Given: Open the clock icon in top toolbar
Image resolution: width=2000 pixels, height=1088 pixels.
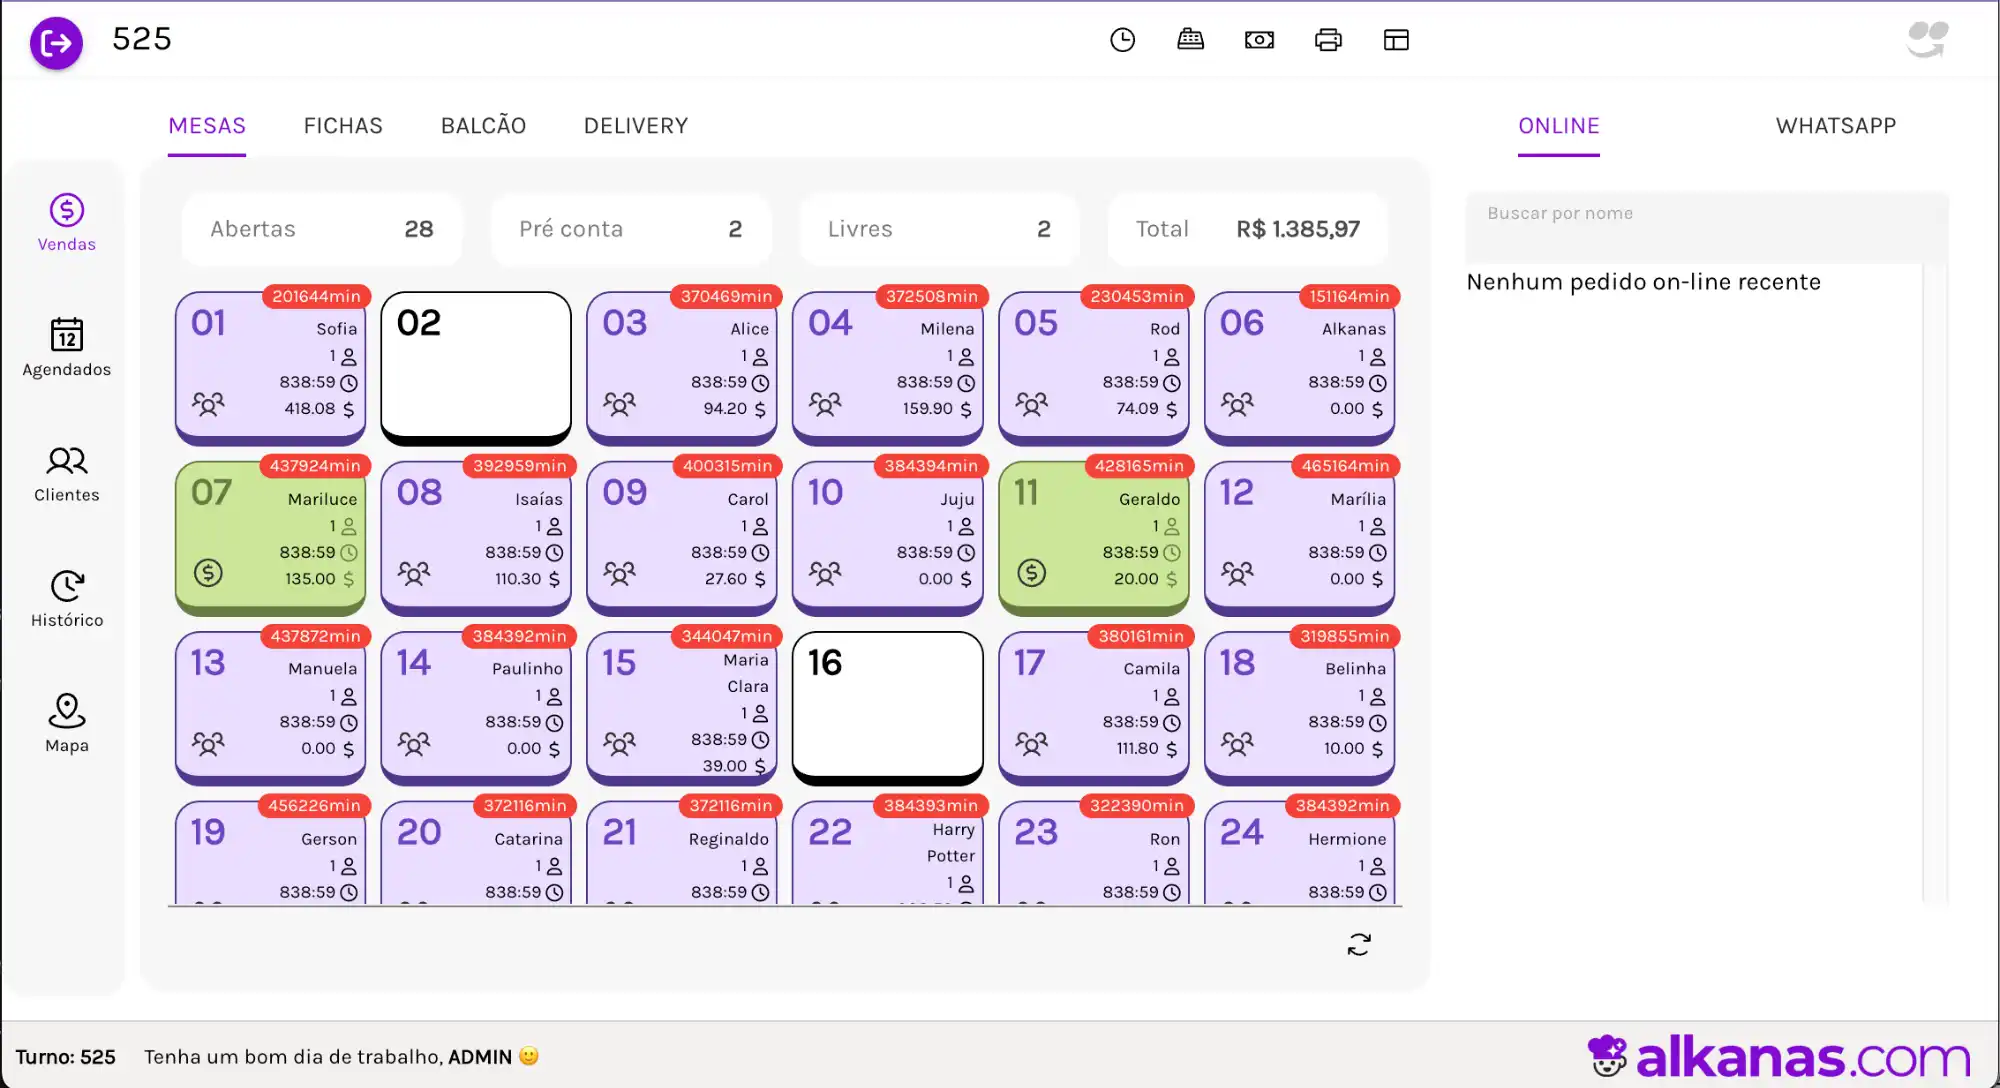Looking at the screenshot, I should coord(1122,40).
